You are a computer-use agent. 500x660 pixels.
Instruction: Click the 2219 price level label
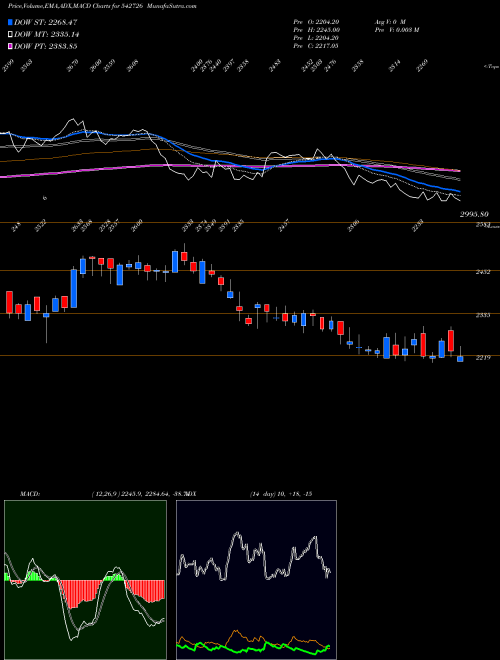pos(482,357)
